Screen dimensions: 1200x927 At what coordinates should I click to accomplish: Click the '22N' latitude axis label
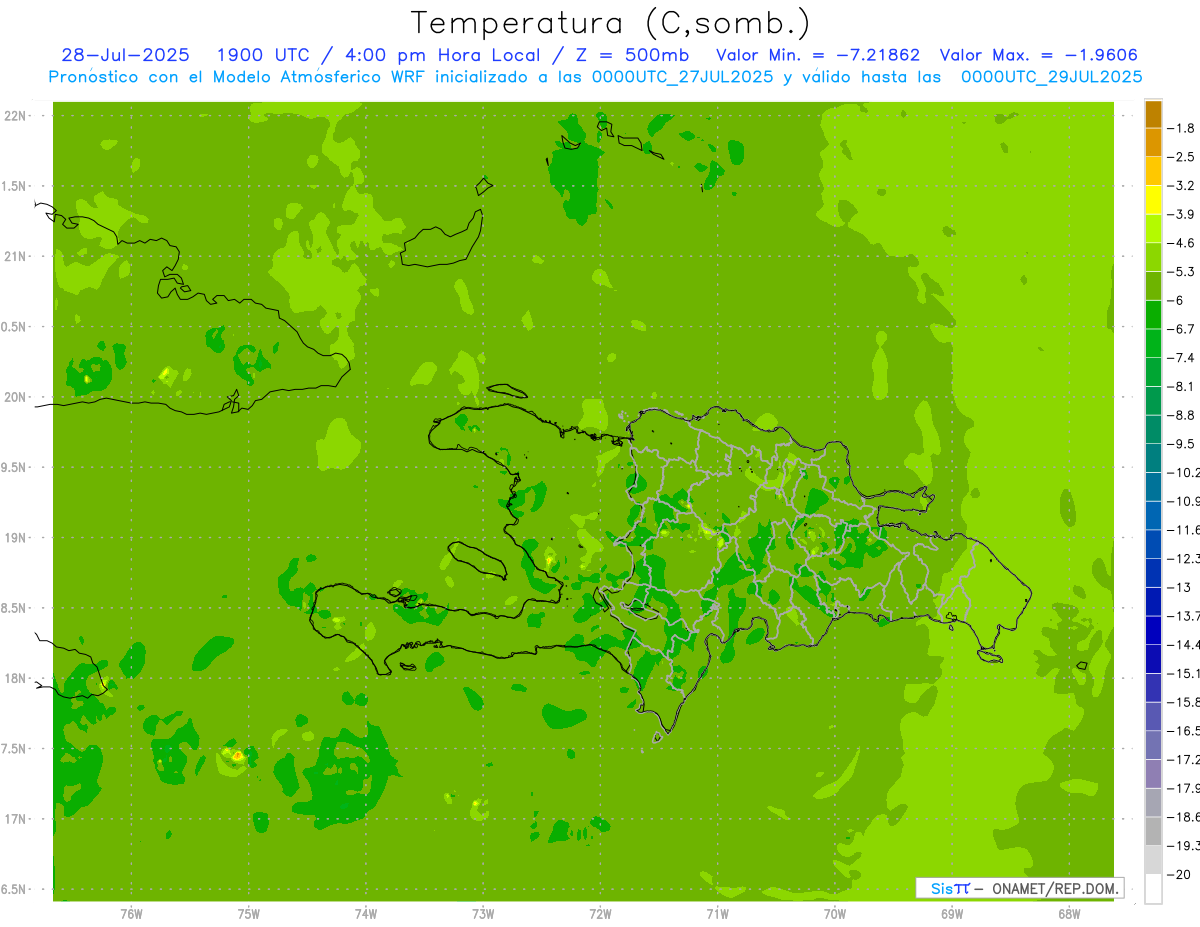click(x=15, y=116)
